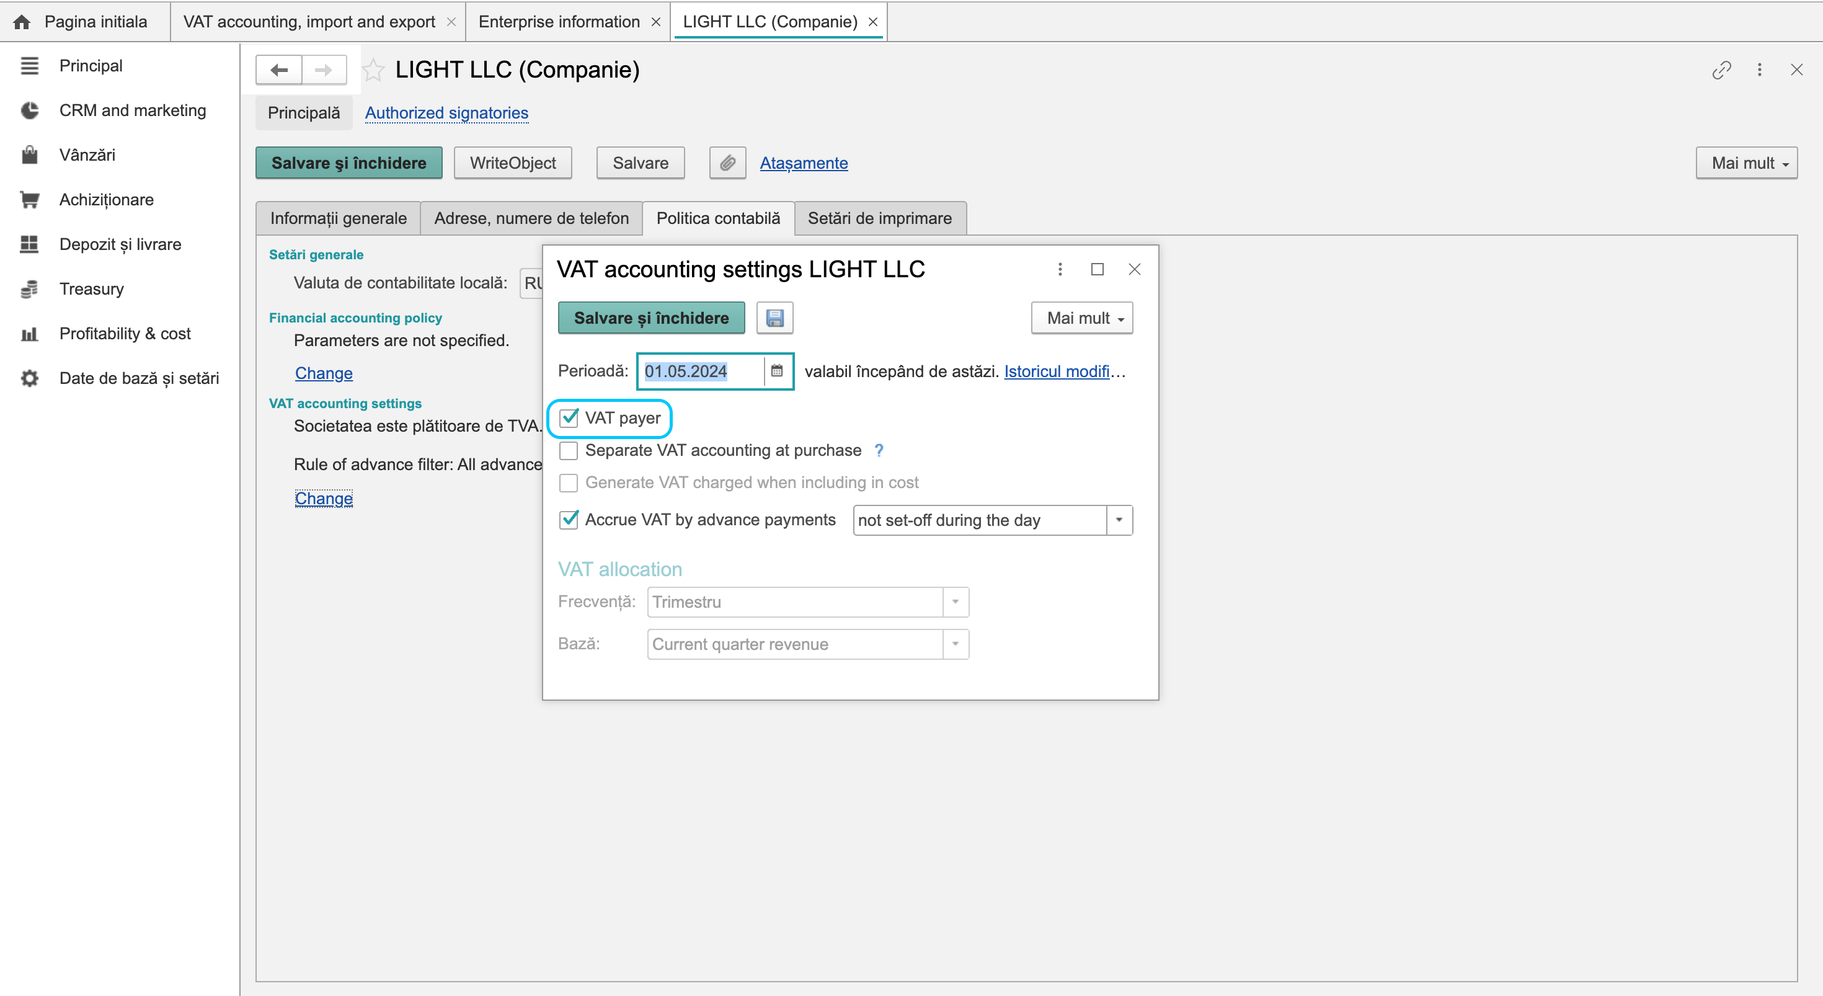Click the floppy disk save icon in dialog
The height and width of the screenshot is (996, 1823).
point(775,318)
